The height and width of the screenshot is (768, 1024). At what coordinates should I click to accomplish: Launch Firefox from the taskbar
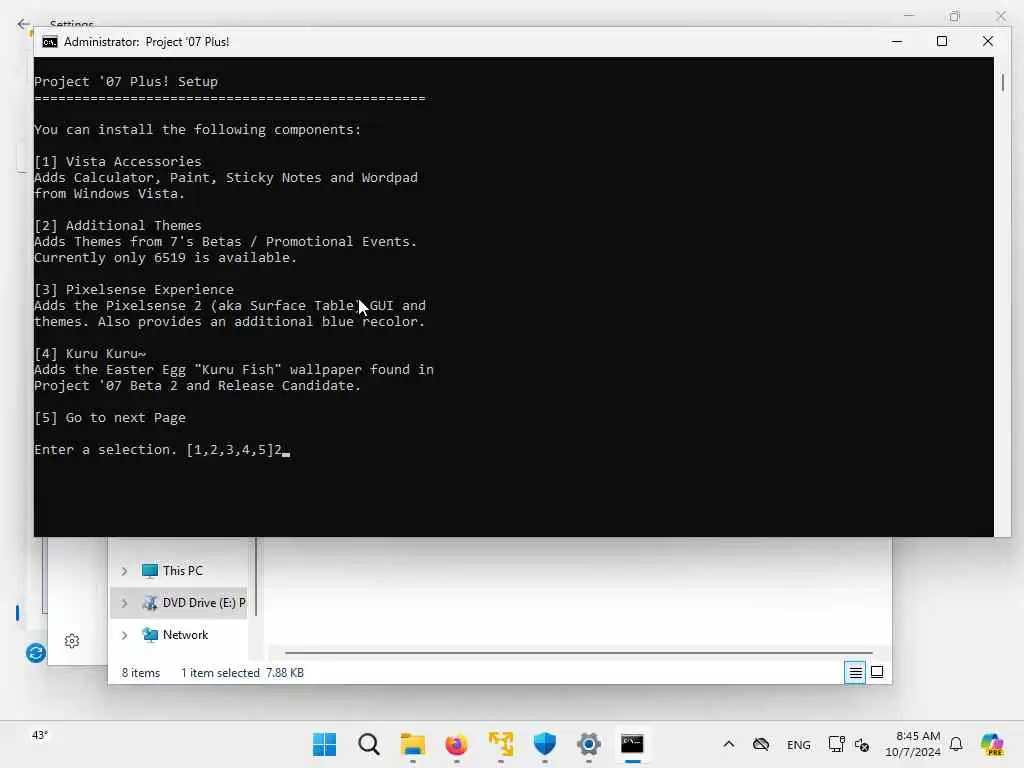point(456,744)
